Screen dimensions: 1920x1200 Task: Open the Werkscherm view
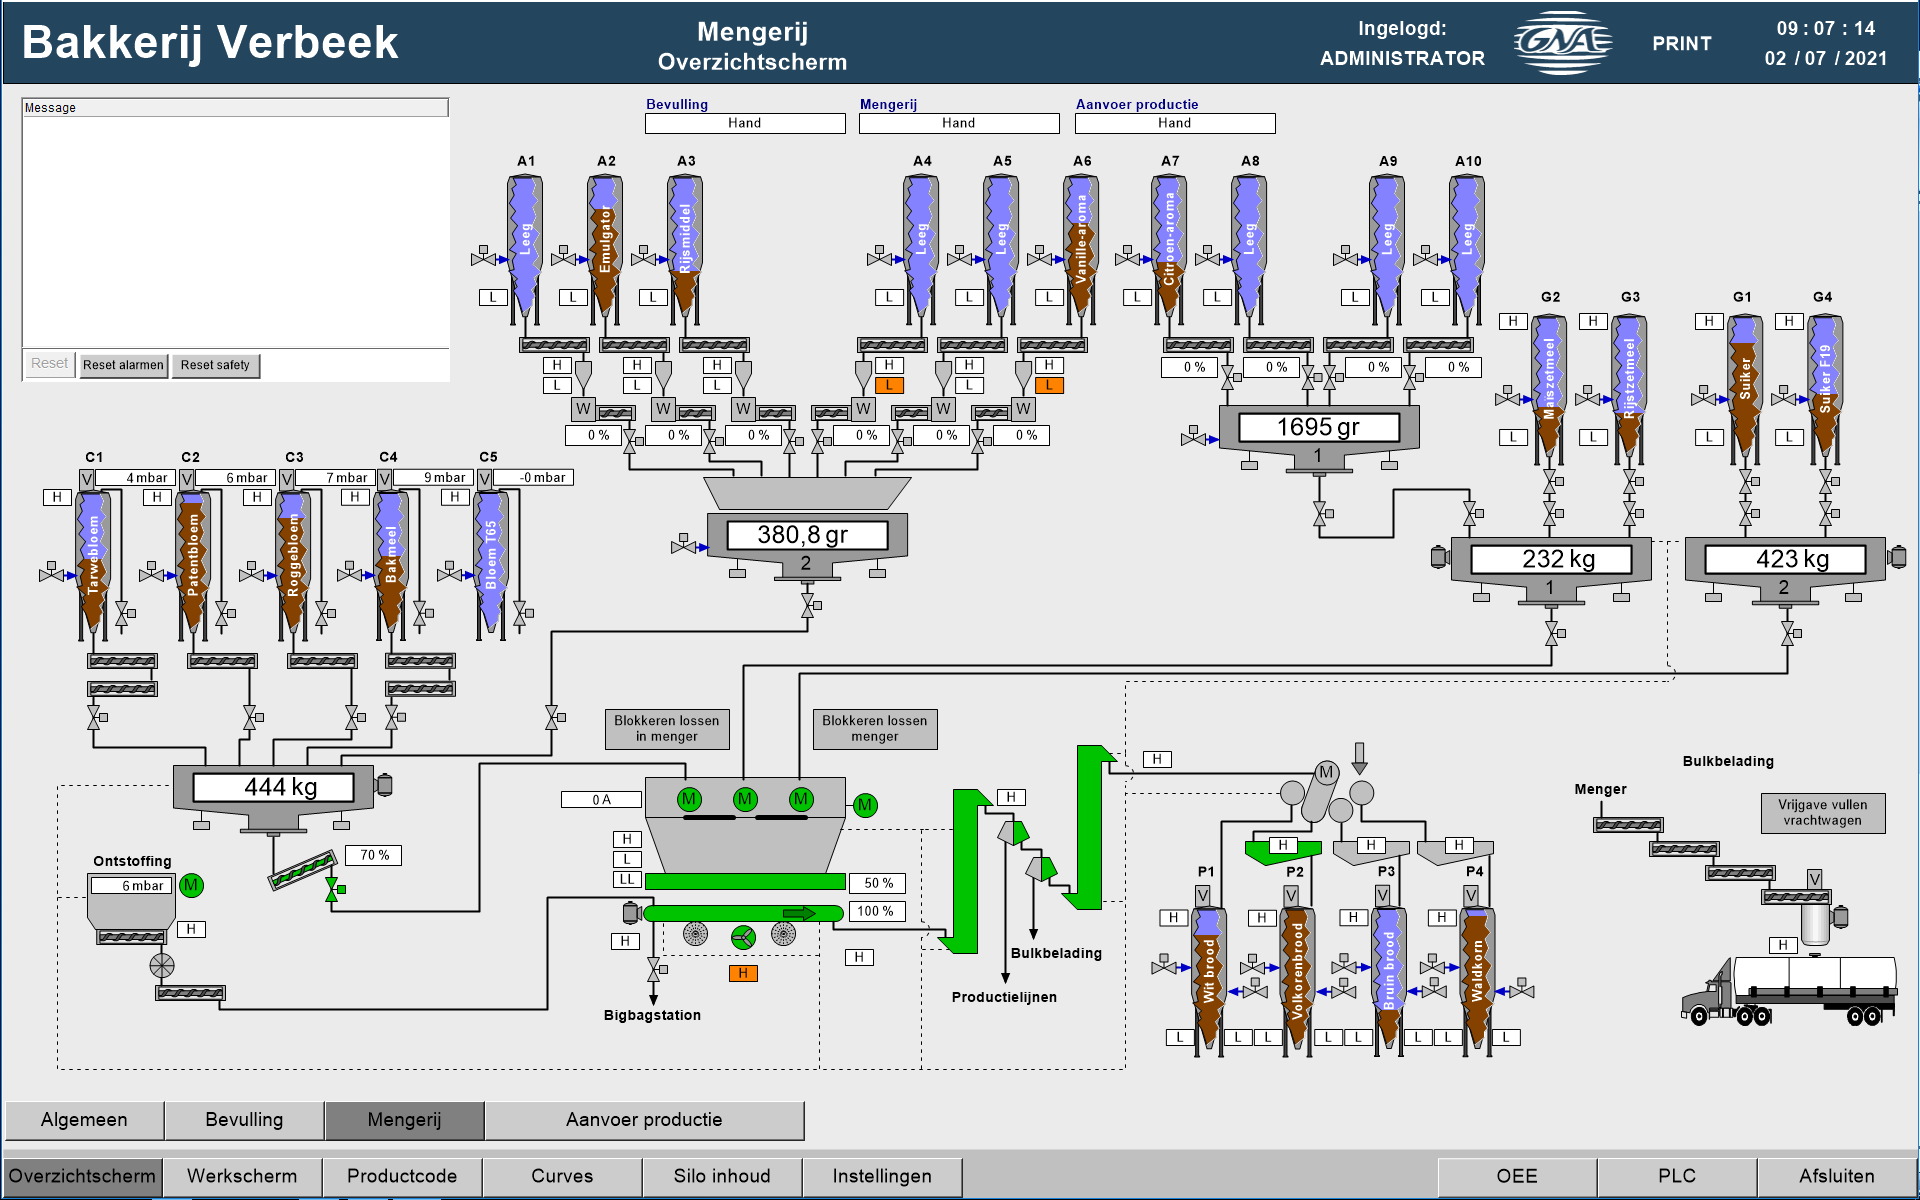pyautogui.click(x=242, y=1176)
